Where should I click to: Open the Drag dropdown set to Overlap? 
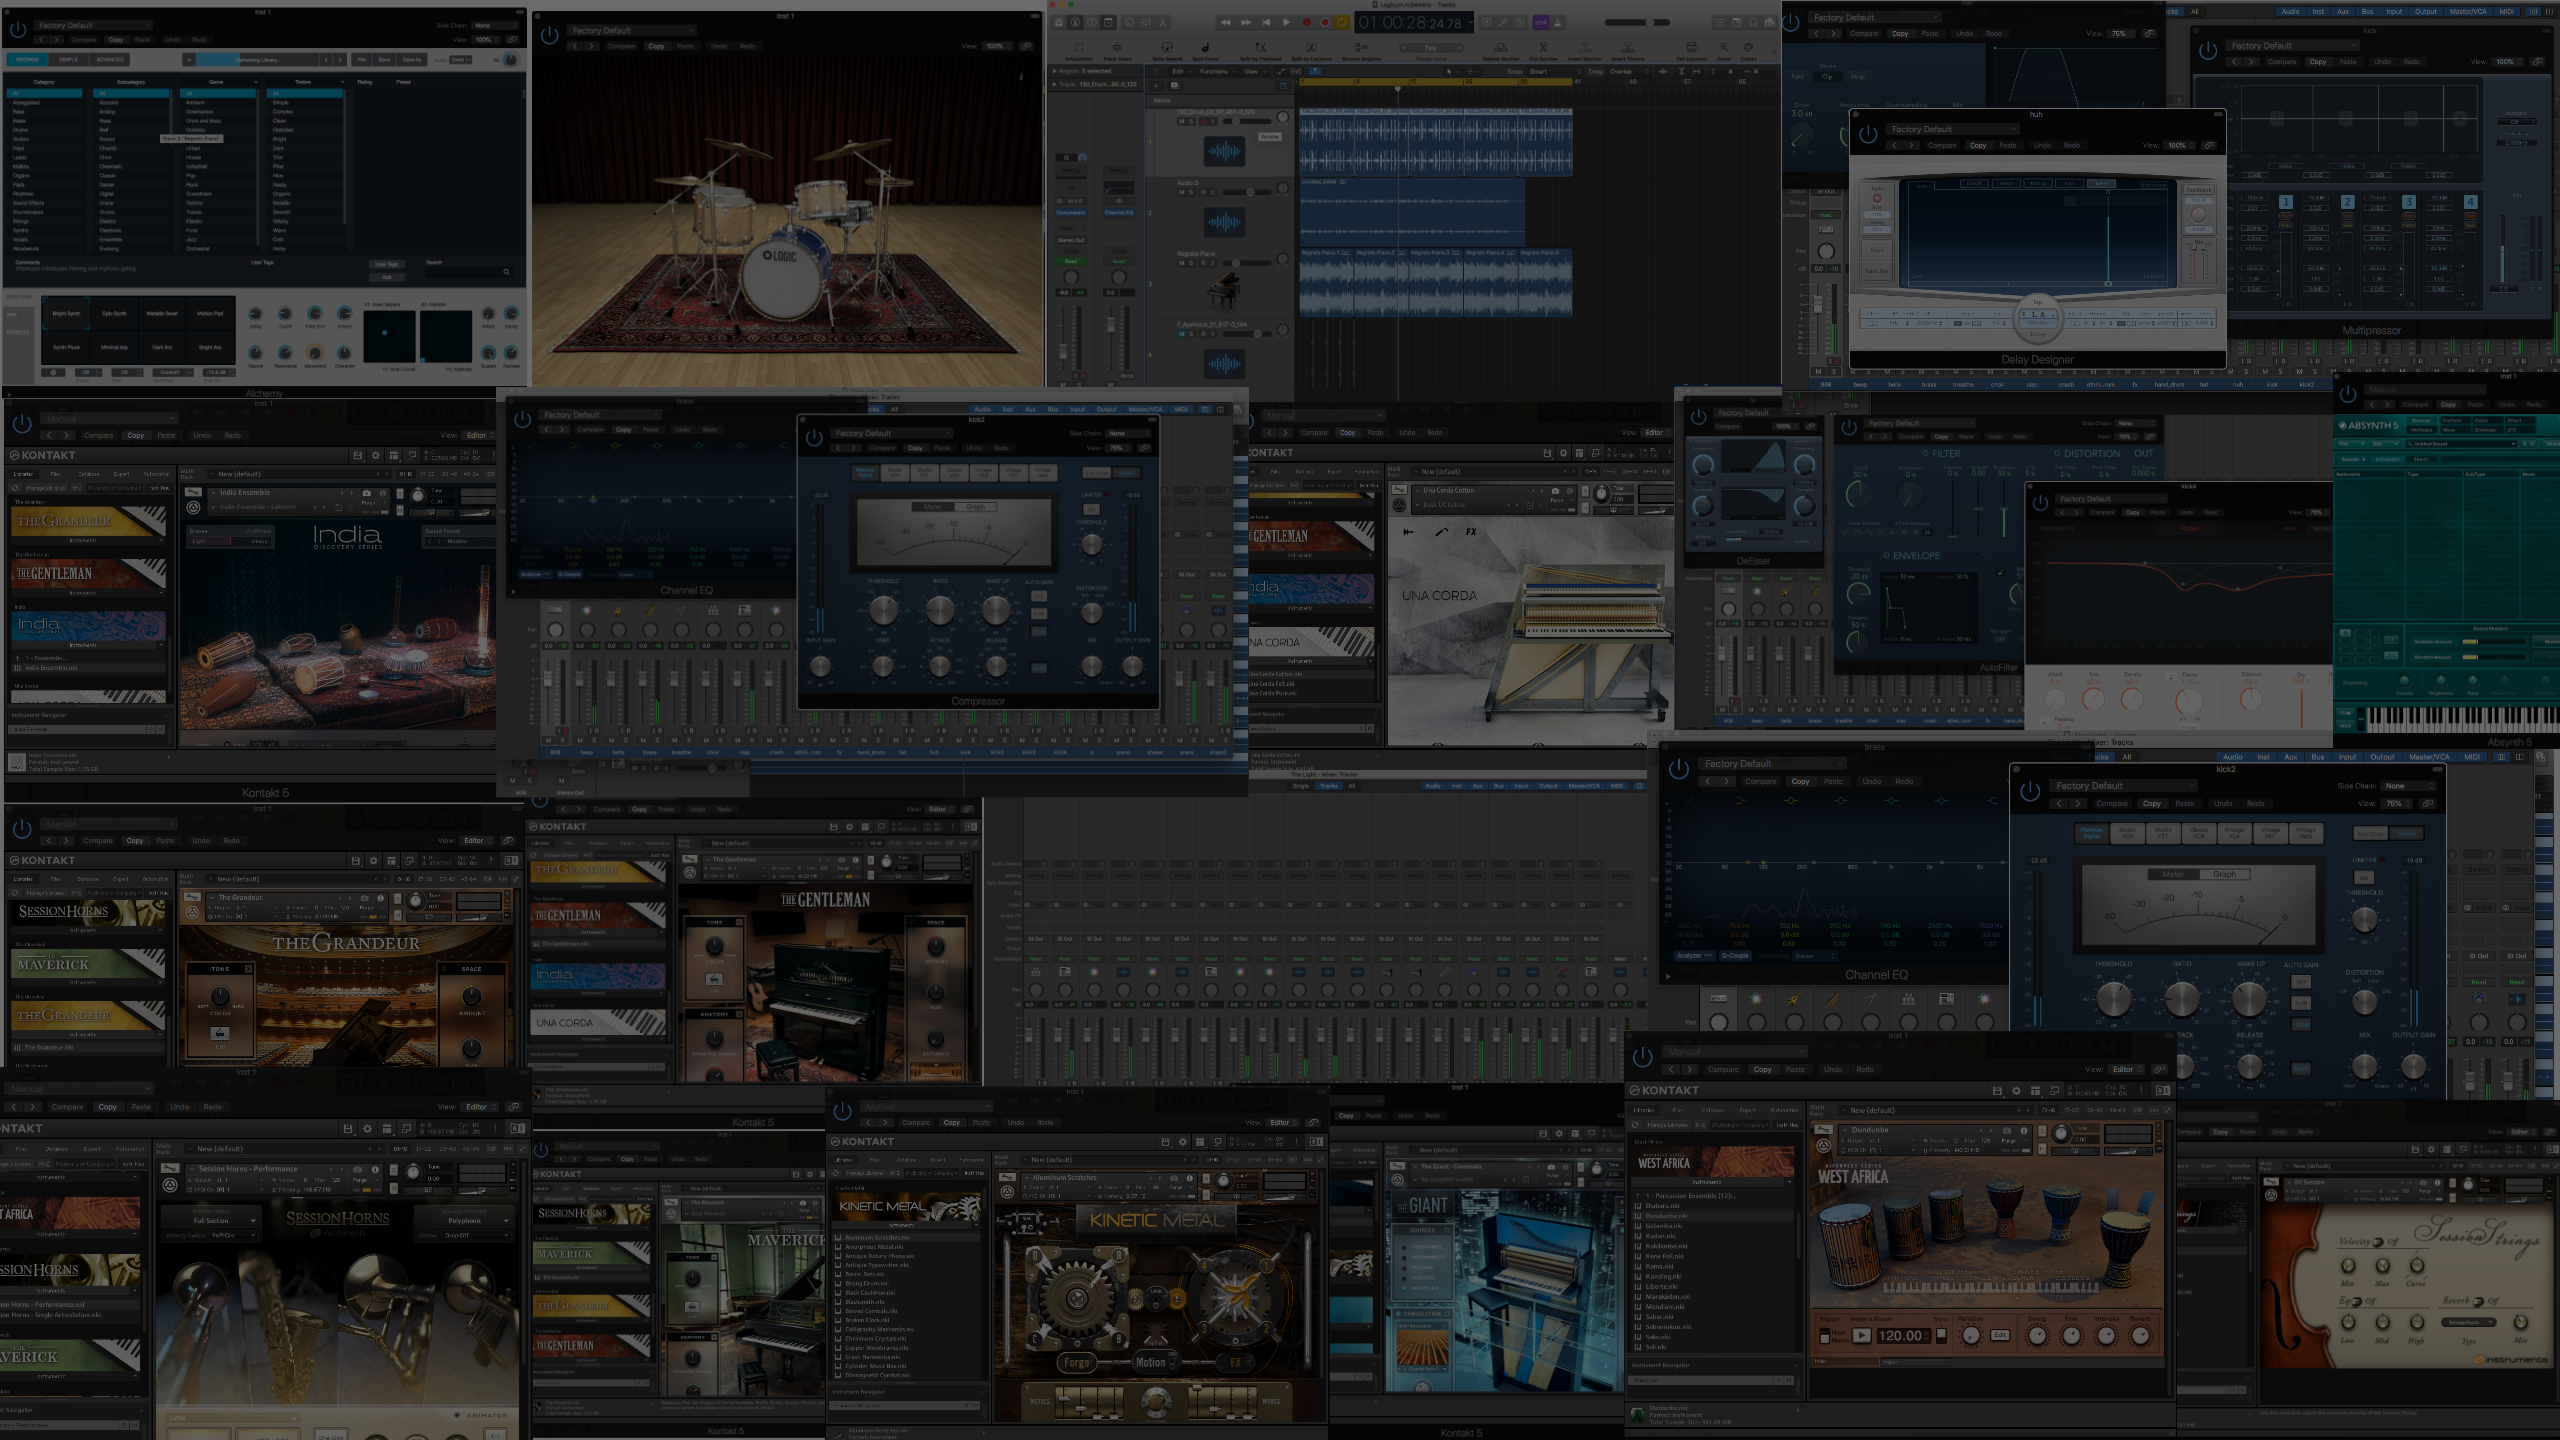[x=1630, y=72]
